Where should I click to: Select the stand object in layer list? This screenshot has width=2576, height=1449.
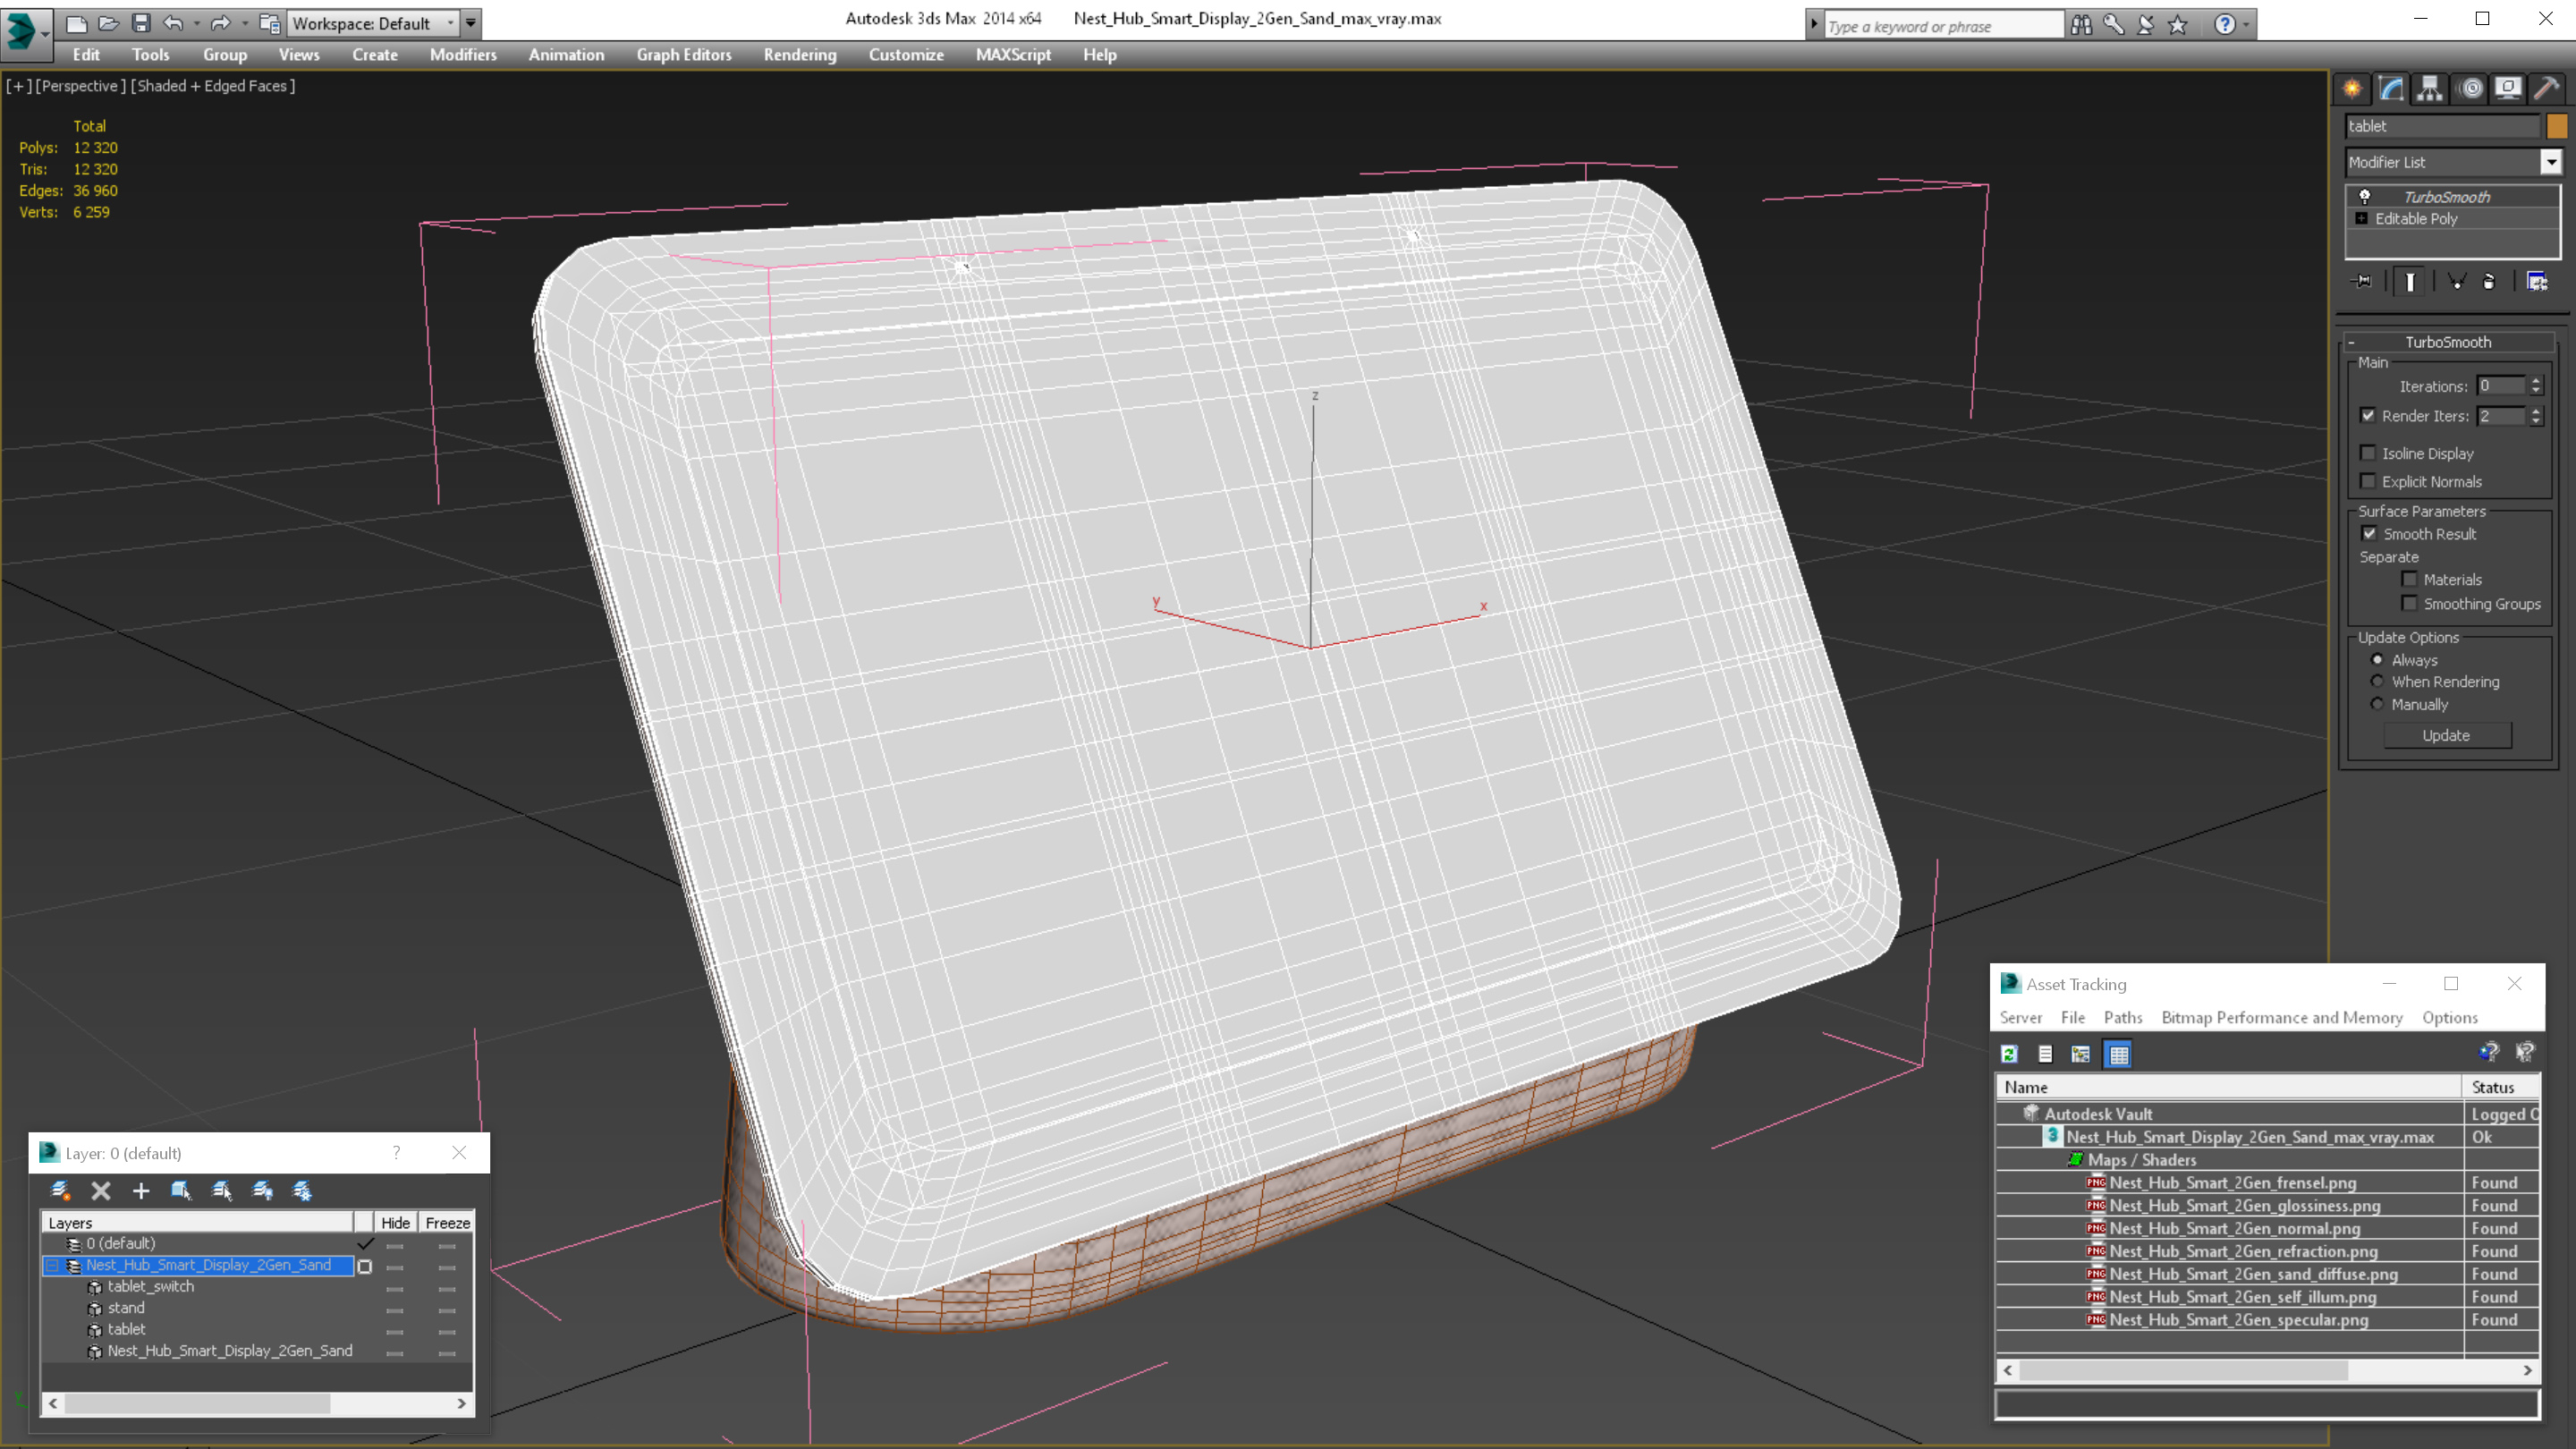click(x=126, y=1308)
